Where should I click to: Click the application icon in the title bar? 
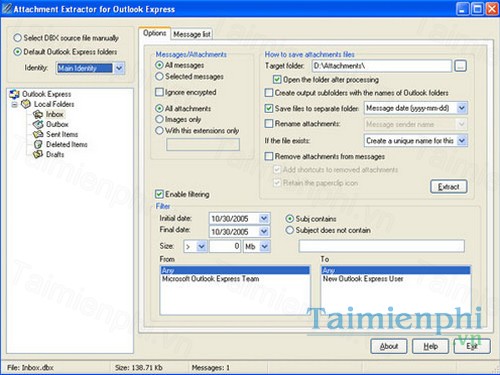click(x=7, y=9)
